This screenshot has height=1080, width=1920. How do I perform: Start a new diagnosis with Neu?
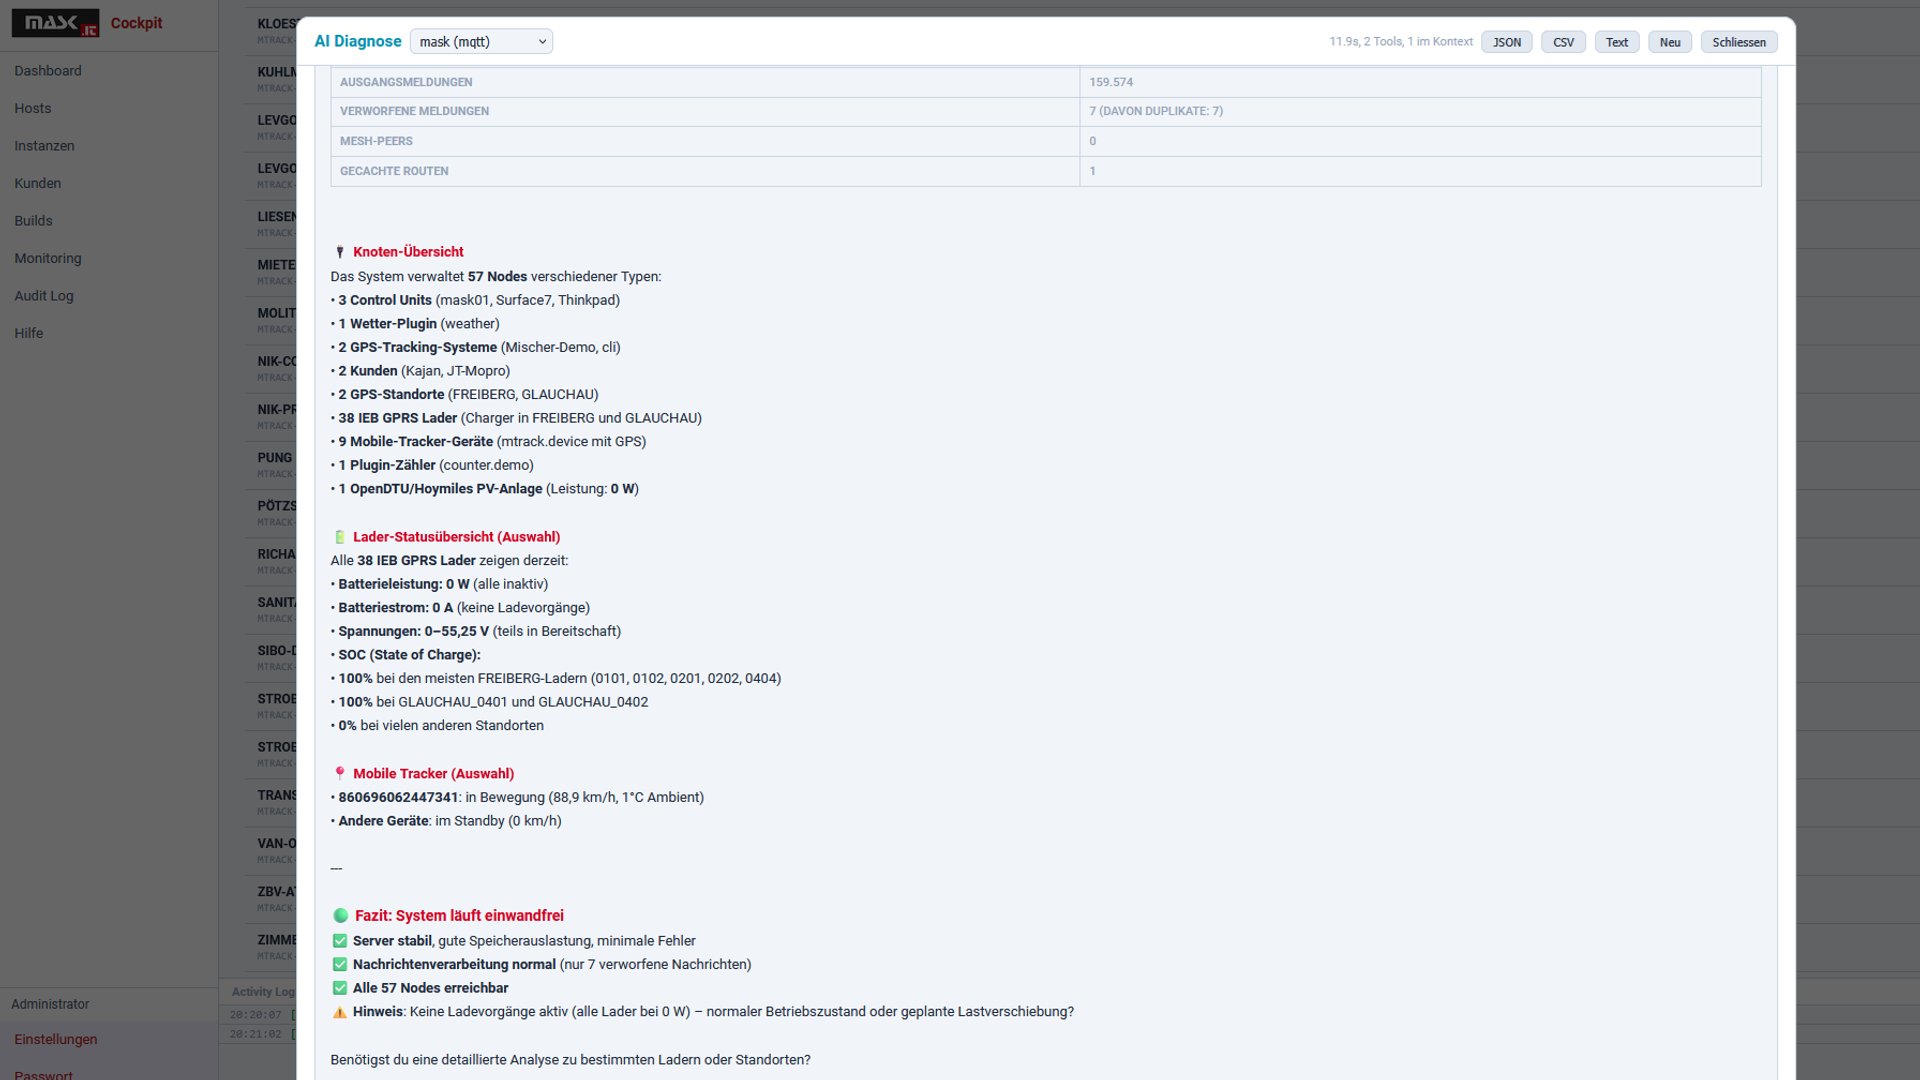pos(1669,42)
